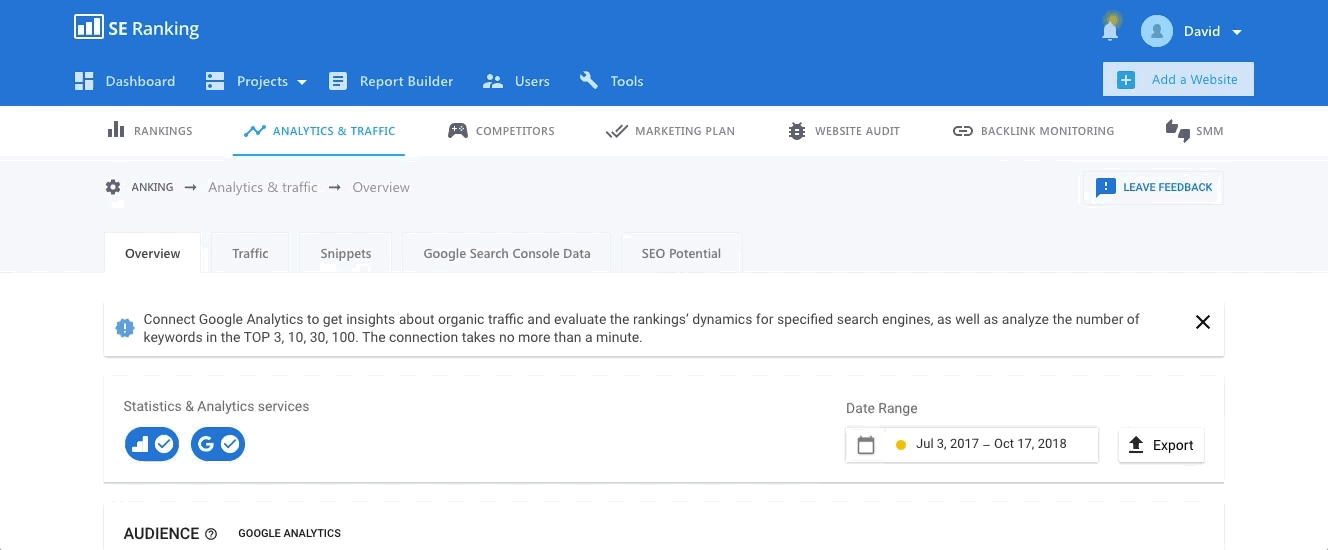Open the Competitors section

point(501,131)
